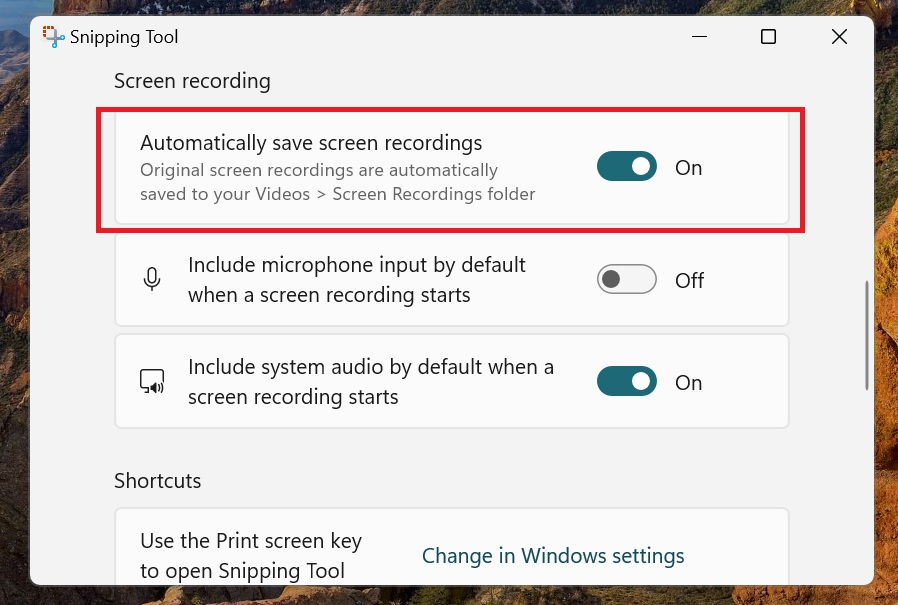Enable the microphone input toggle switch
898x605 pixels.
[627, 280]
